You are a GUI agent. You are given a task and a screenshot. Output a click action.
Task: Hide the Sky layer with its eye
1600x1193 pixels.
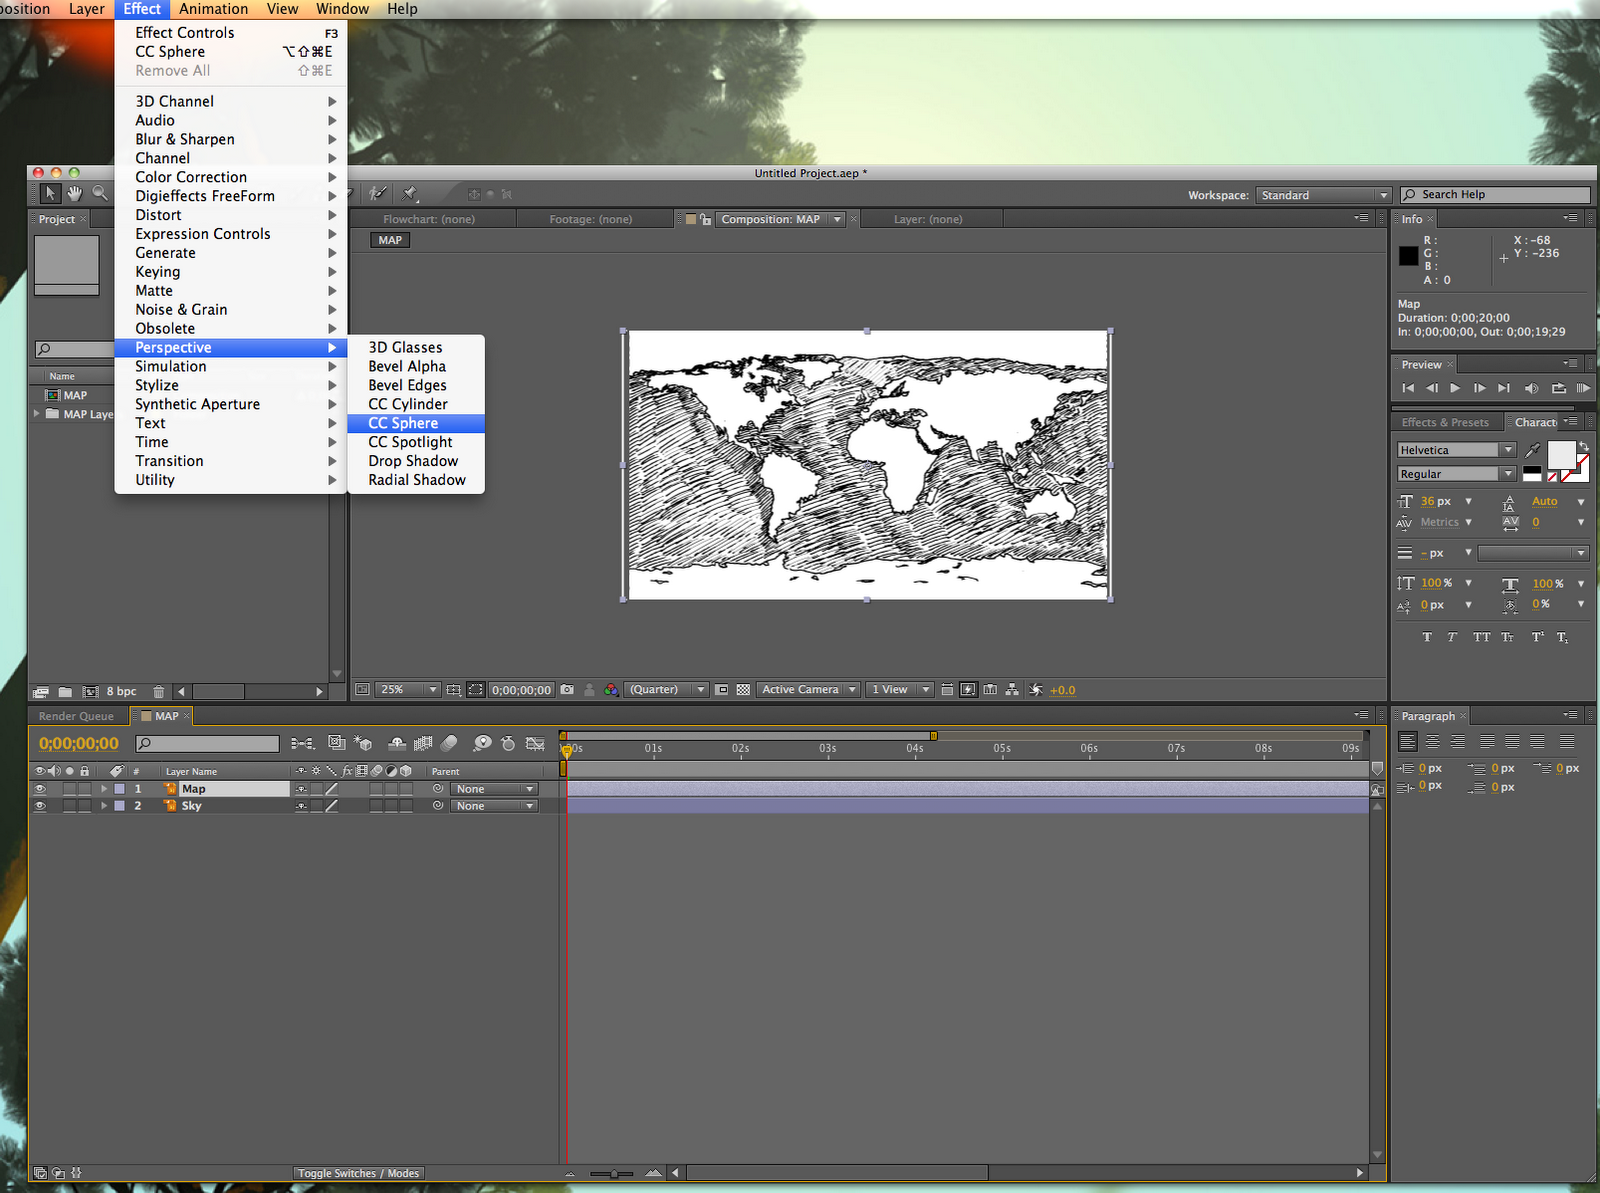pyautogui.click(x=40, y=806)
